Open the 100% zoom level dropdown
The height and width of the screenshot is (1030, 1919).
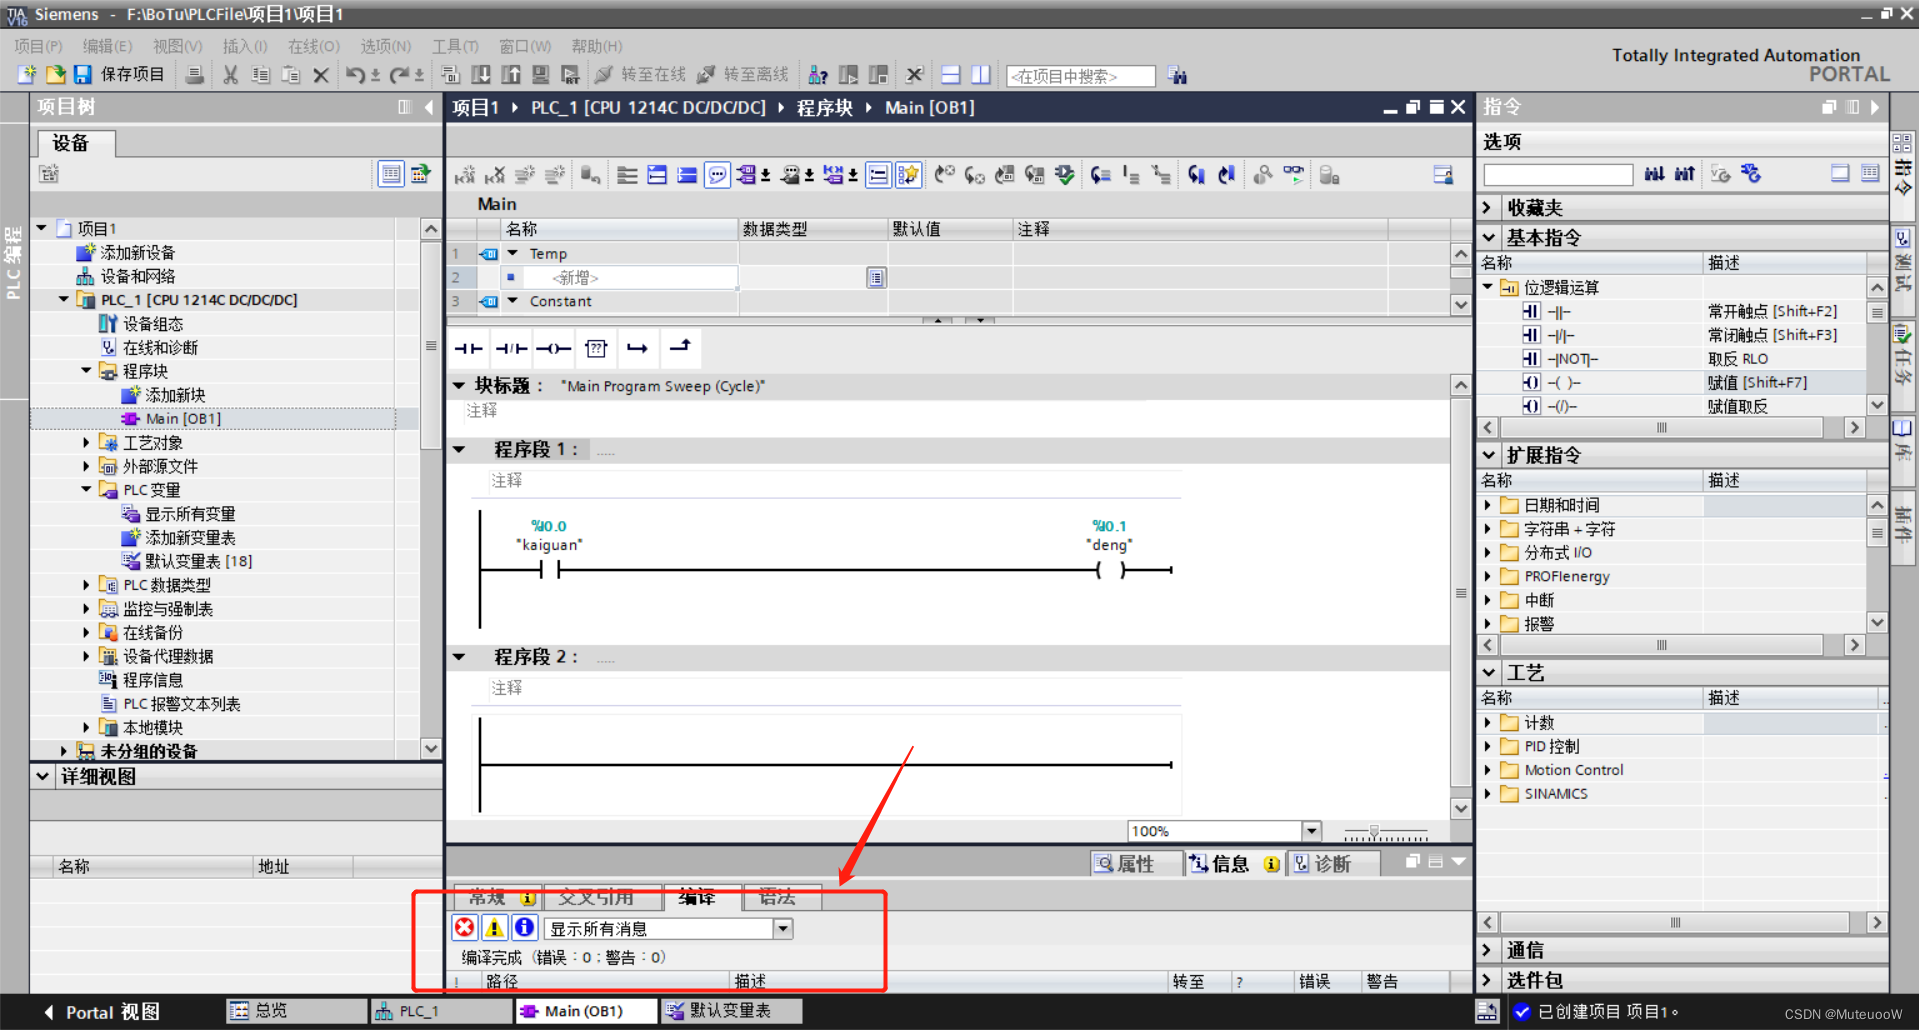click(1312, 831)
